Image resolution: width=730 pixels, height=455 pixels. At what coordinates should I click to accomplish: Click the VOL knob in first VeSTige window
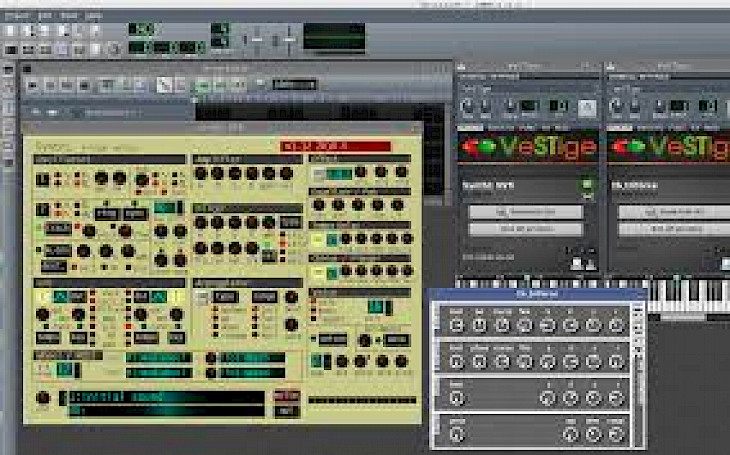pos(467,105)
